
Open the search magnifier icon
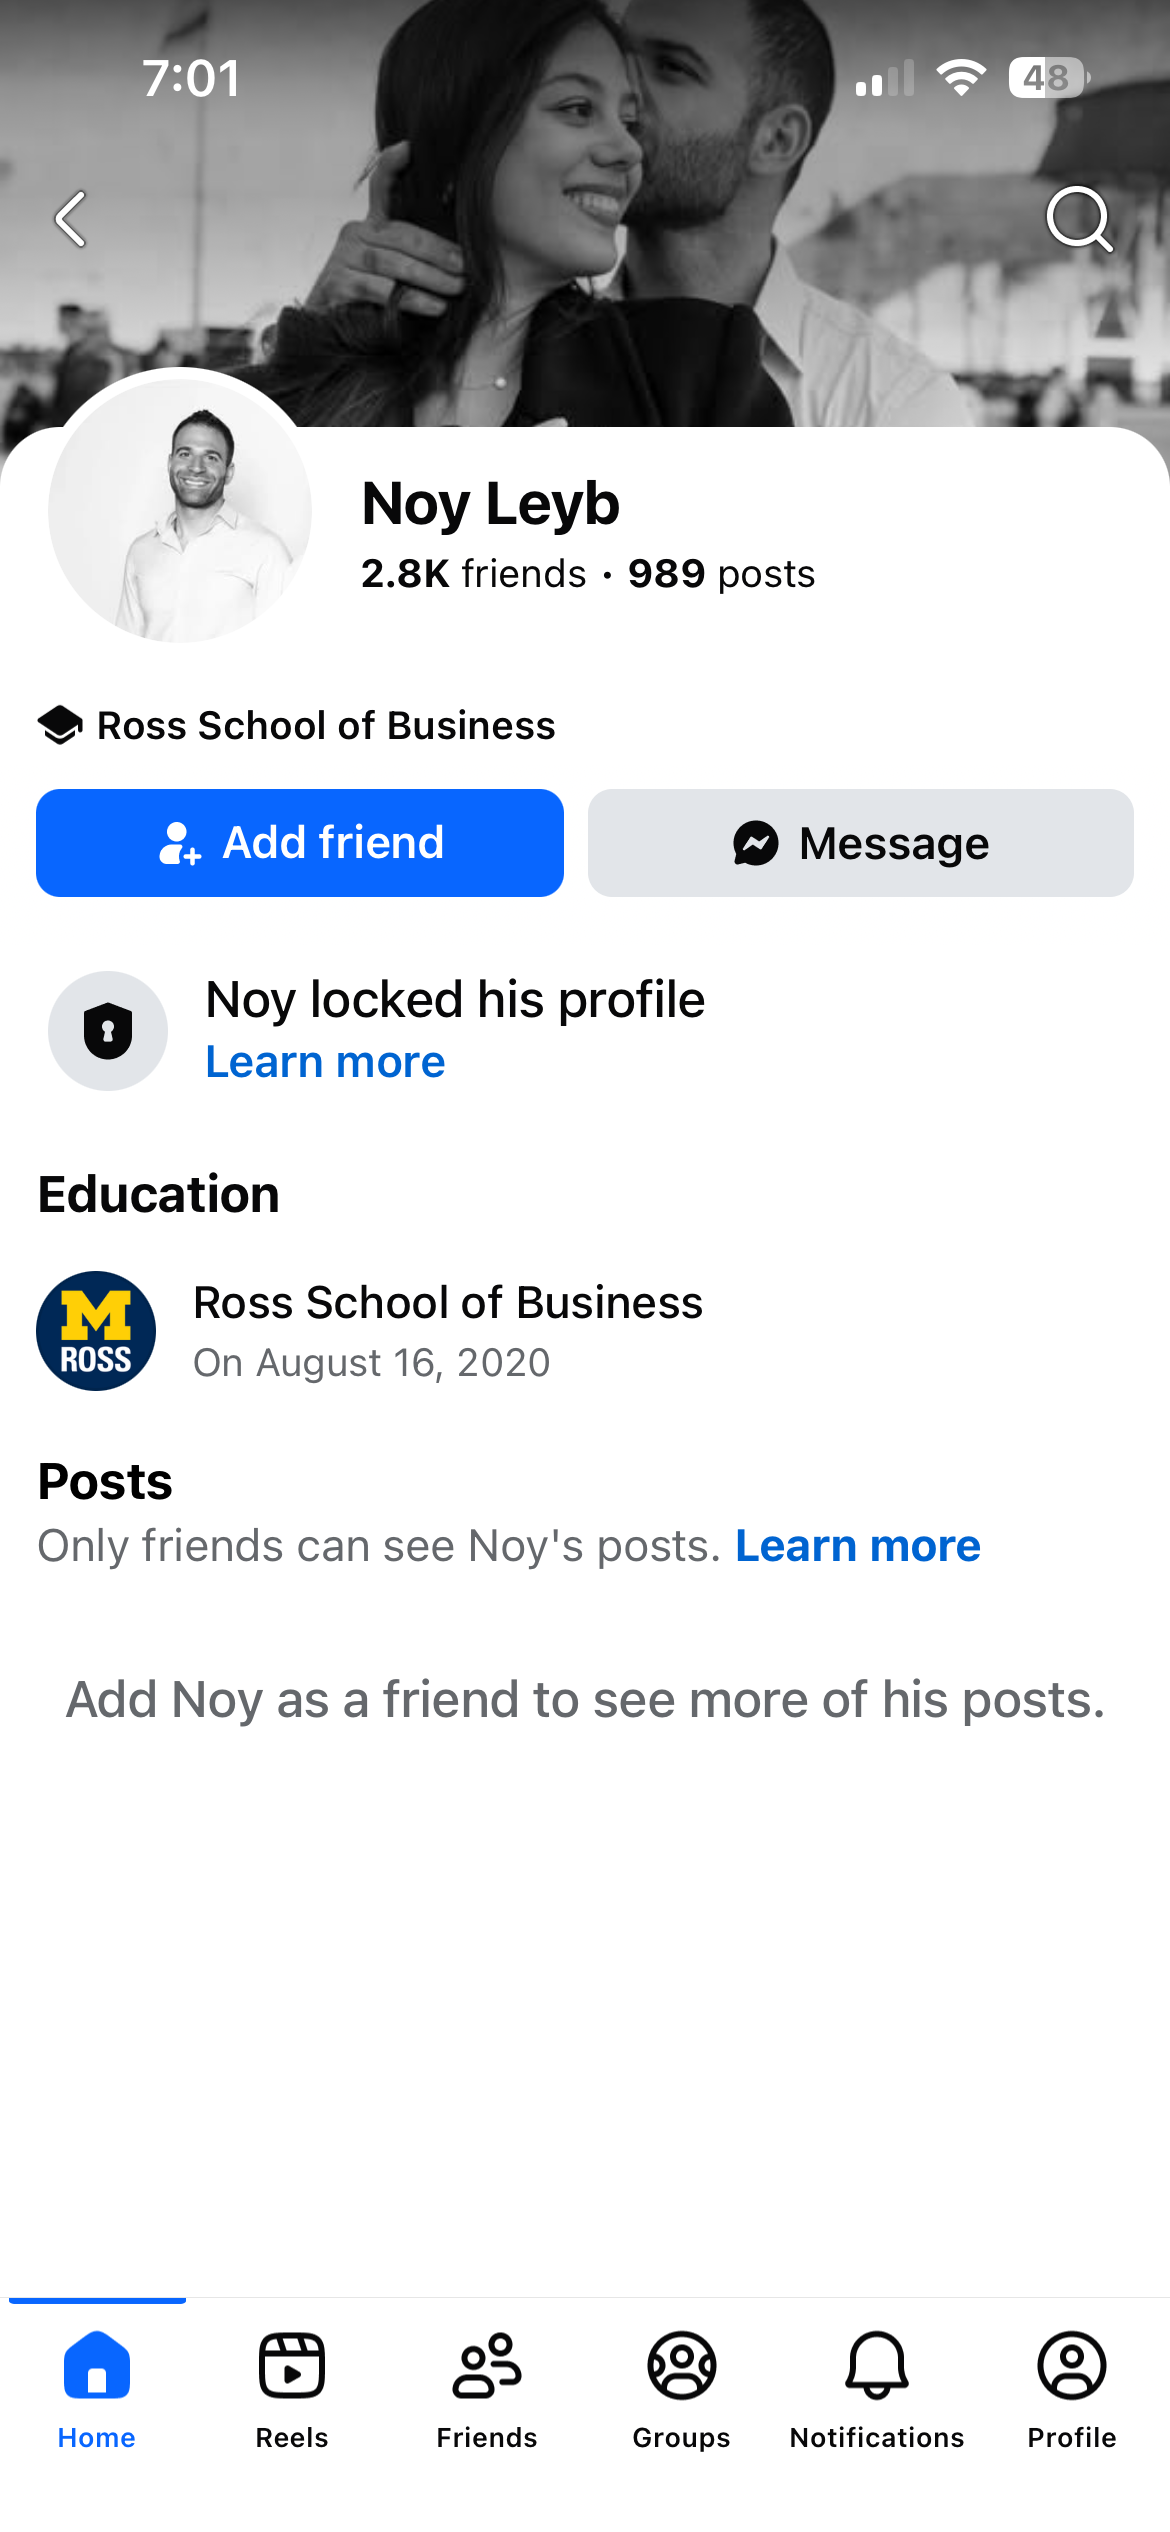pos(1080,219)
